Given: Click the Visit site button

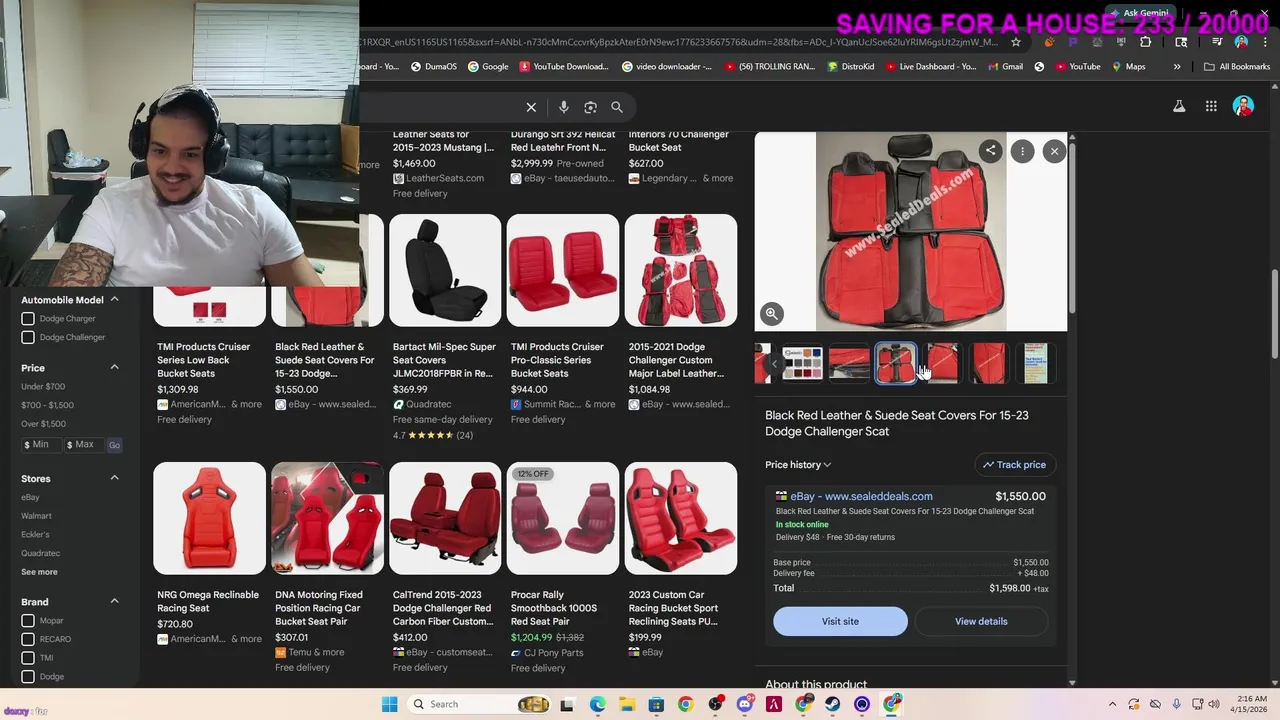Looking at the screenshot, I should coord(840,621).
